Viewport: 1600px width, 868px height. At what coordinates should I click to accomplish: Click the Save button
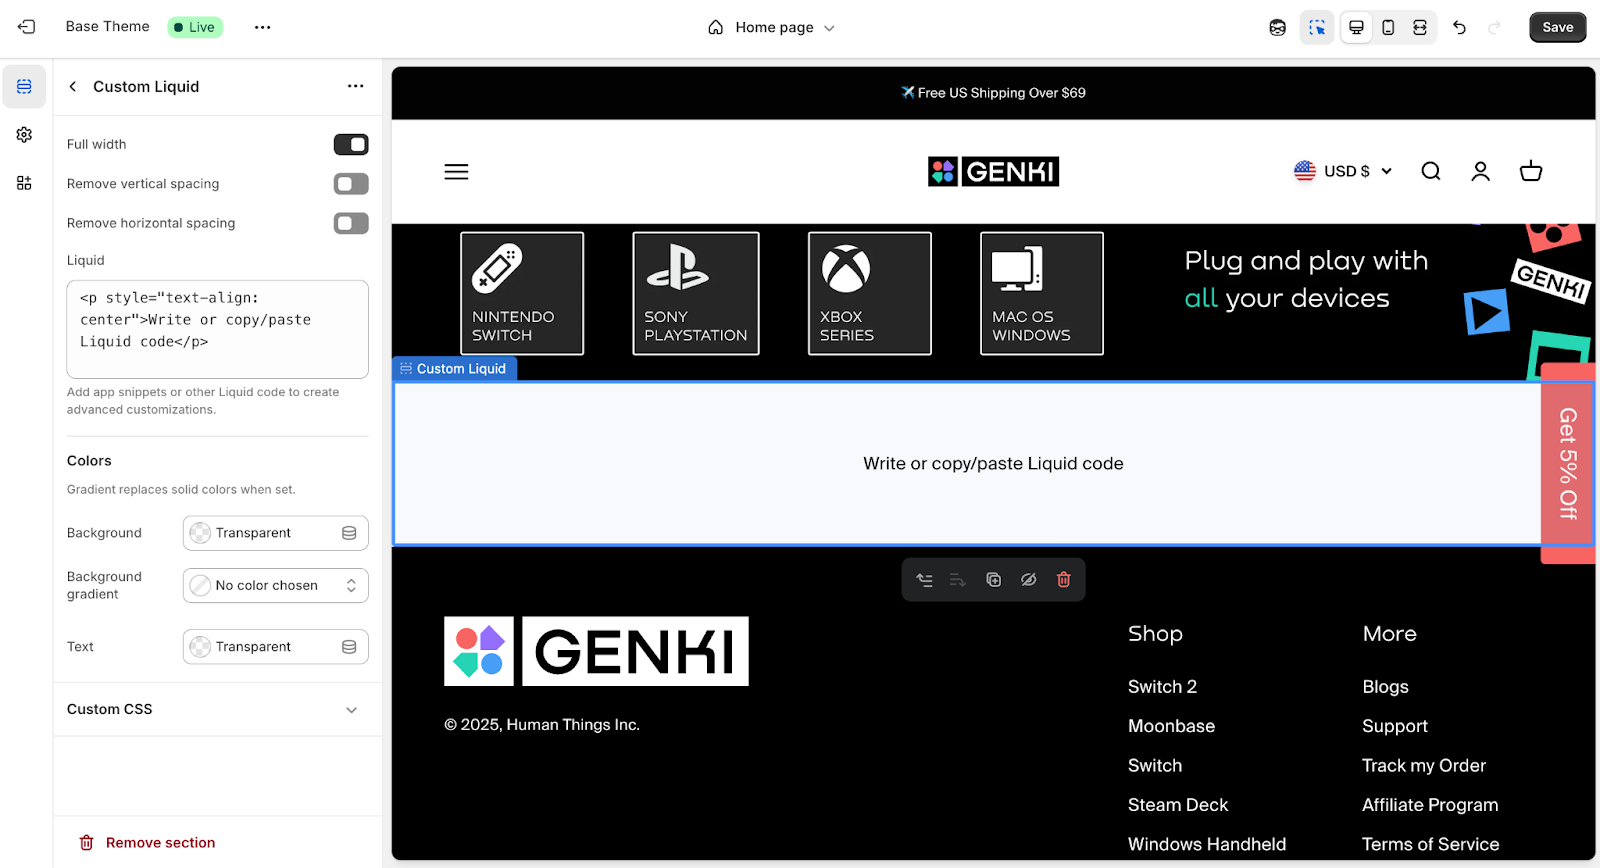(1557, 27)
